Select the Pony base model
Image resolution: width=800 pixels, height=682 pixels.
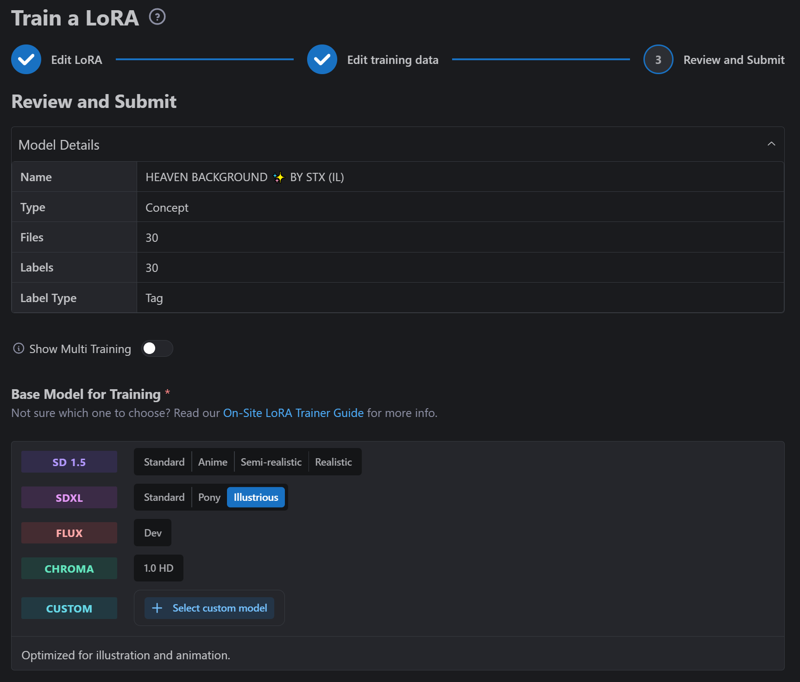click(209, 497)
